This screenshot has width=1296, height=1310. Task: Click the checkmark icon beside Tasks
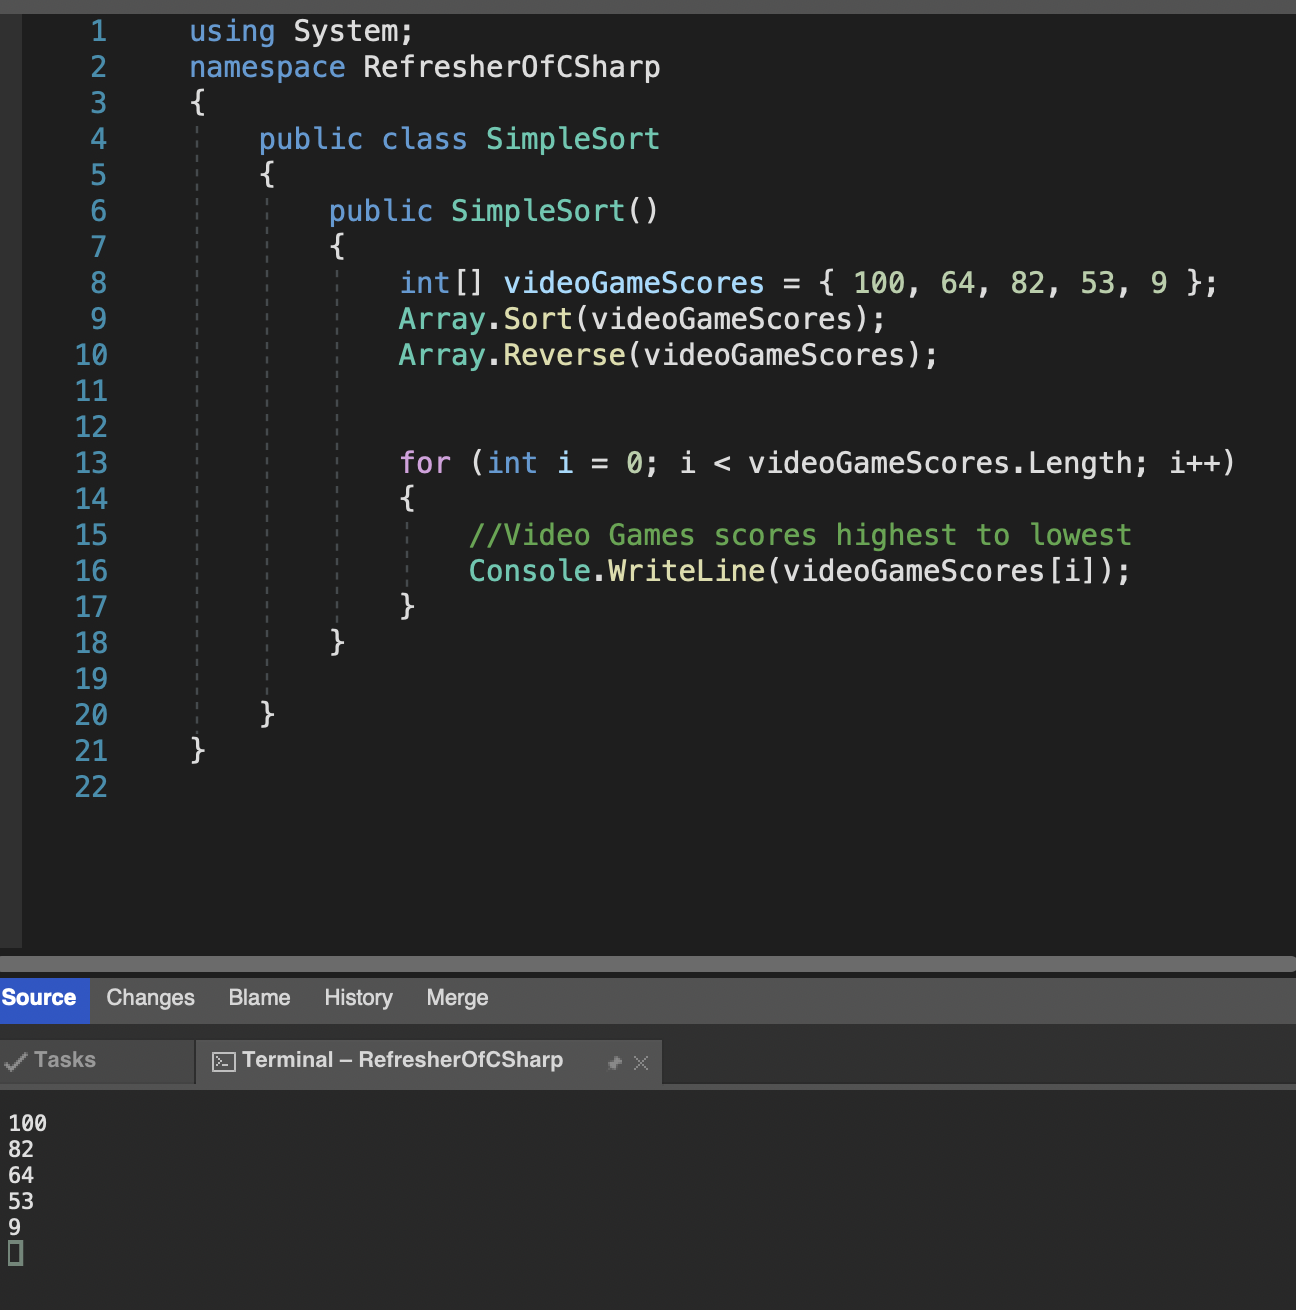click(14, 1061)
